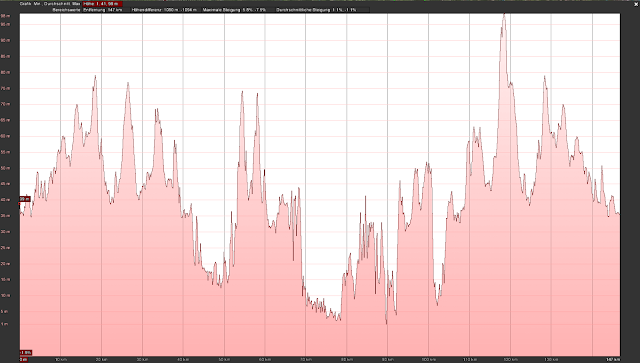Click the Durchschnittliche Steigung readout
Screen dimensions: 640x363
(316, 10)
